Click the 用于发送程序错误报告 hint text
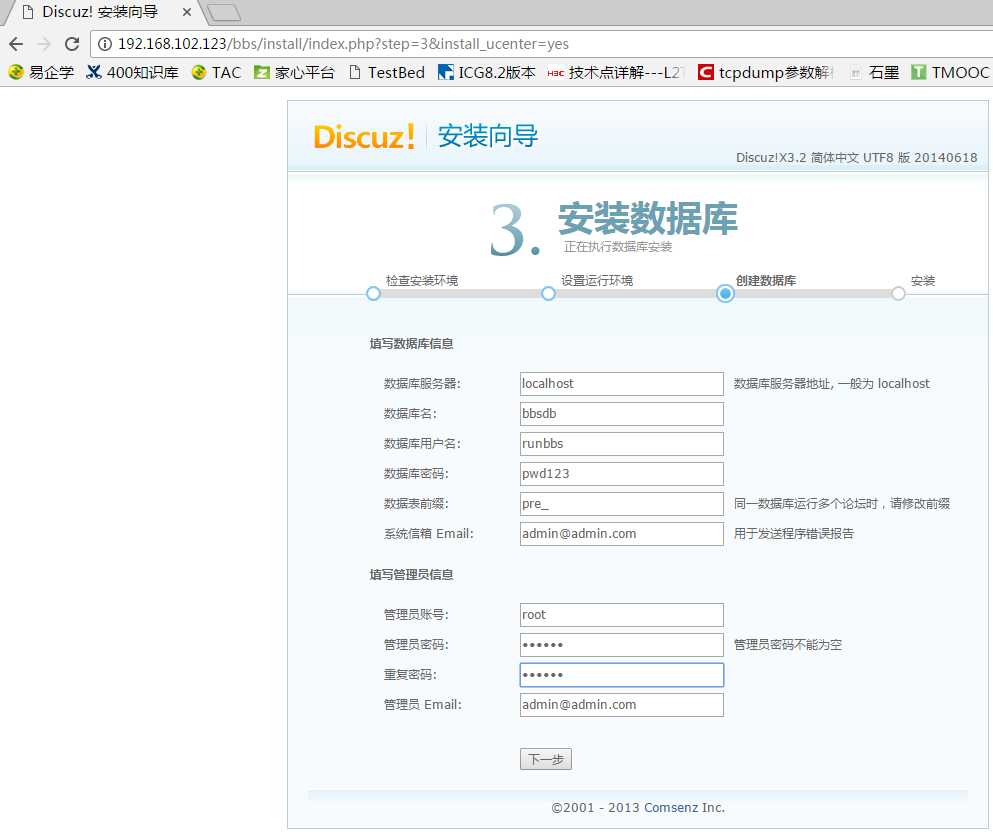This screenshot has height=832, width=993. (794, 534)
